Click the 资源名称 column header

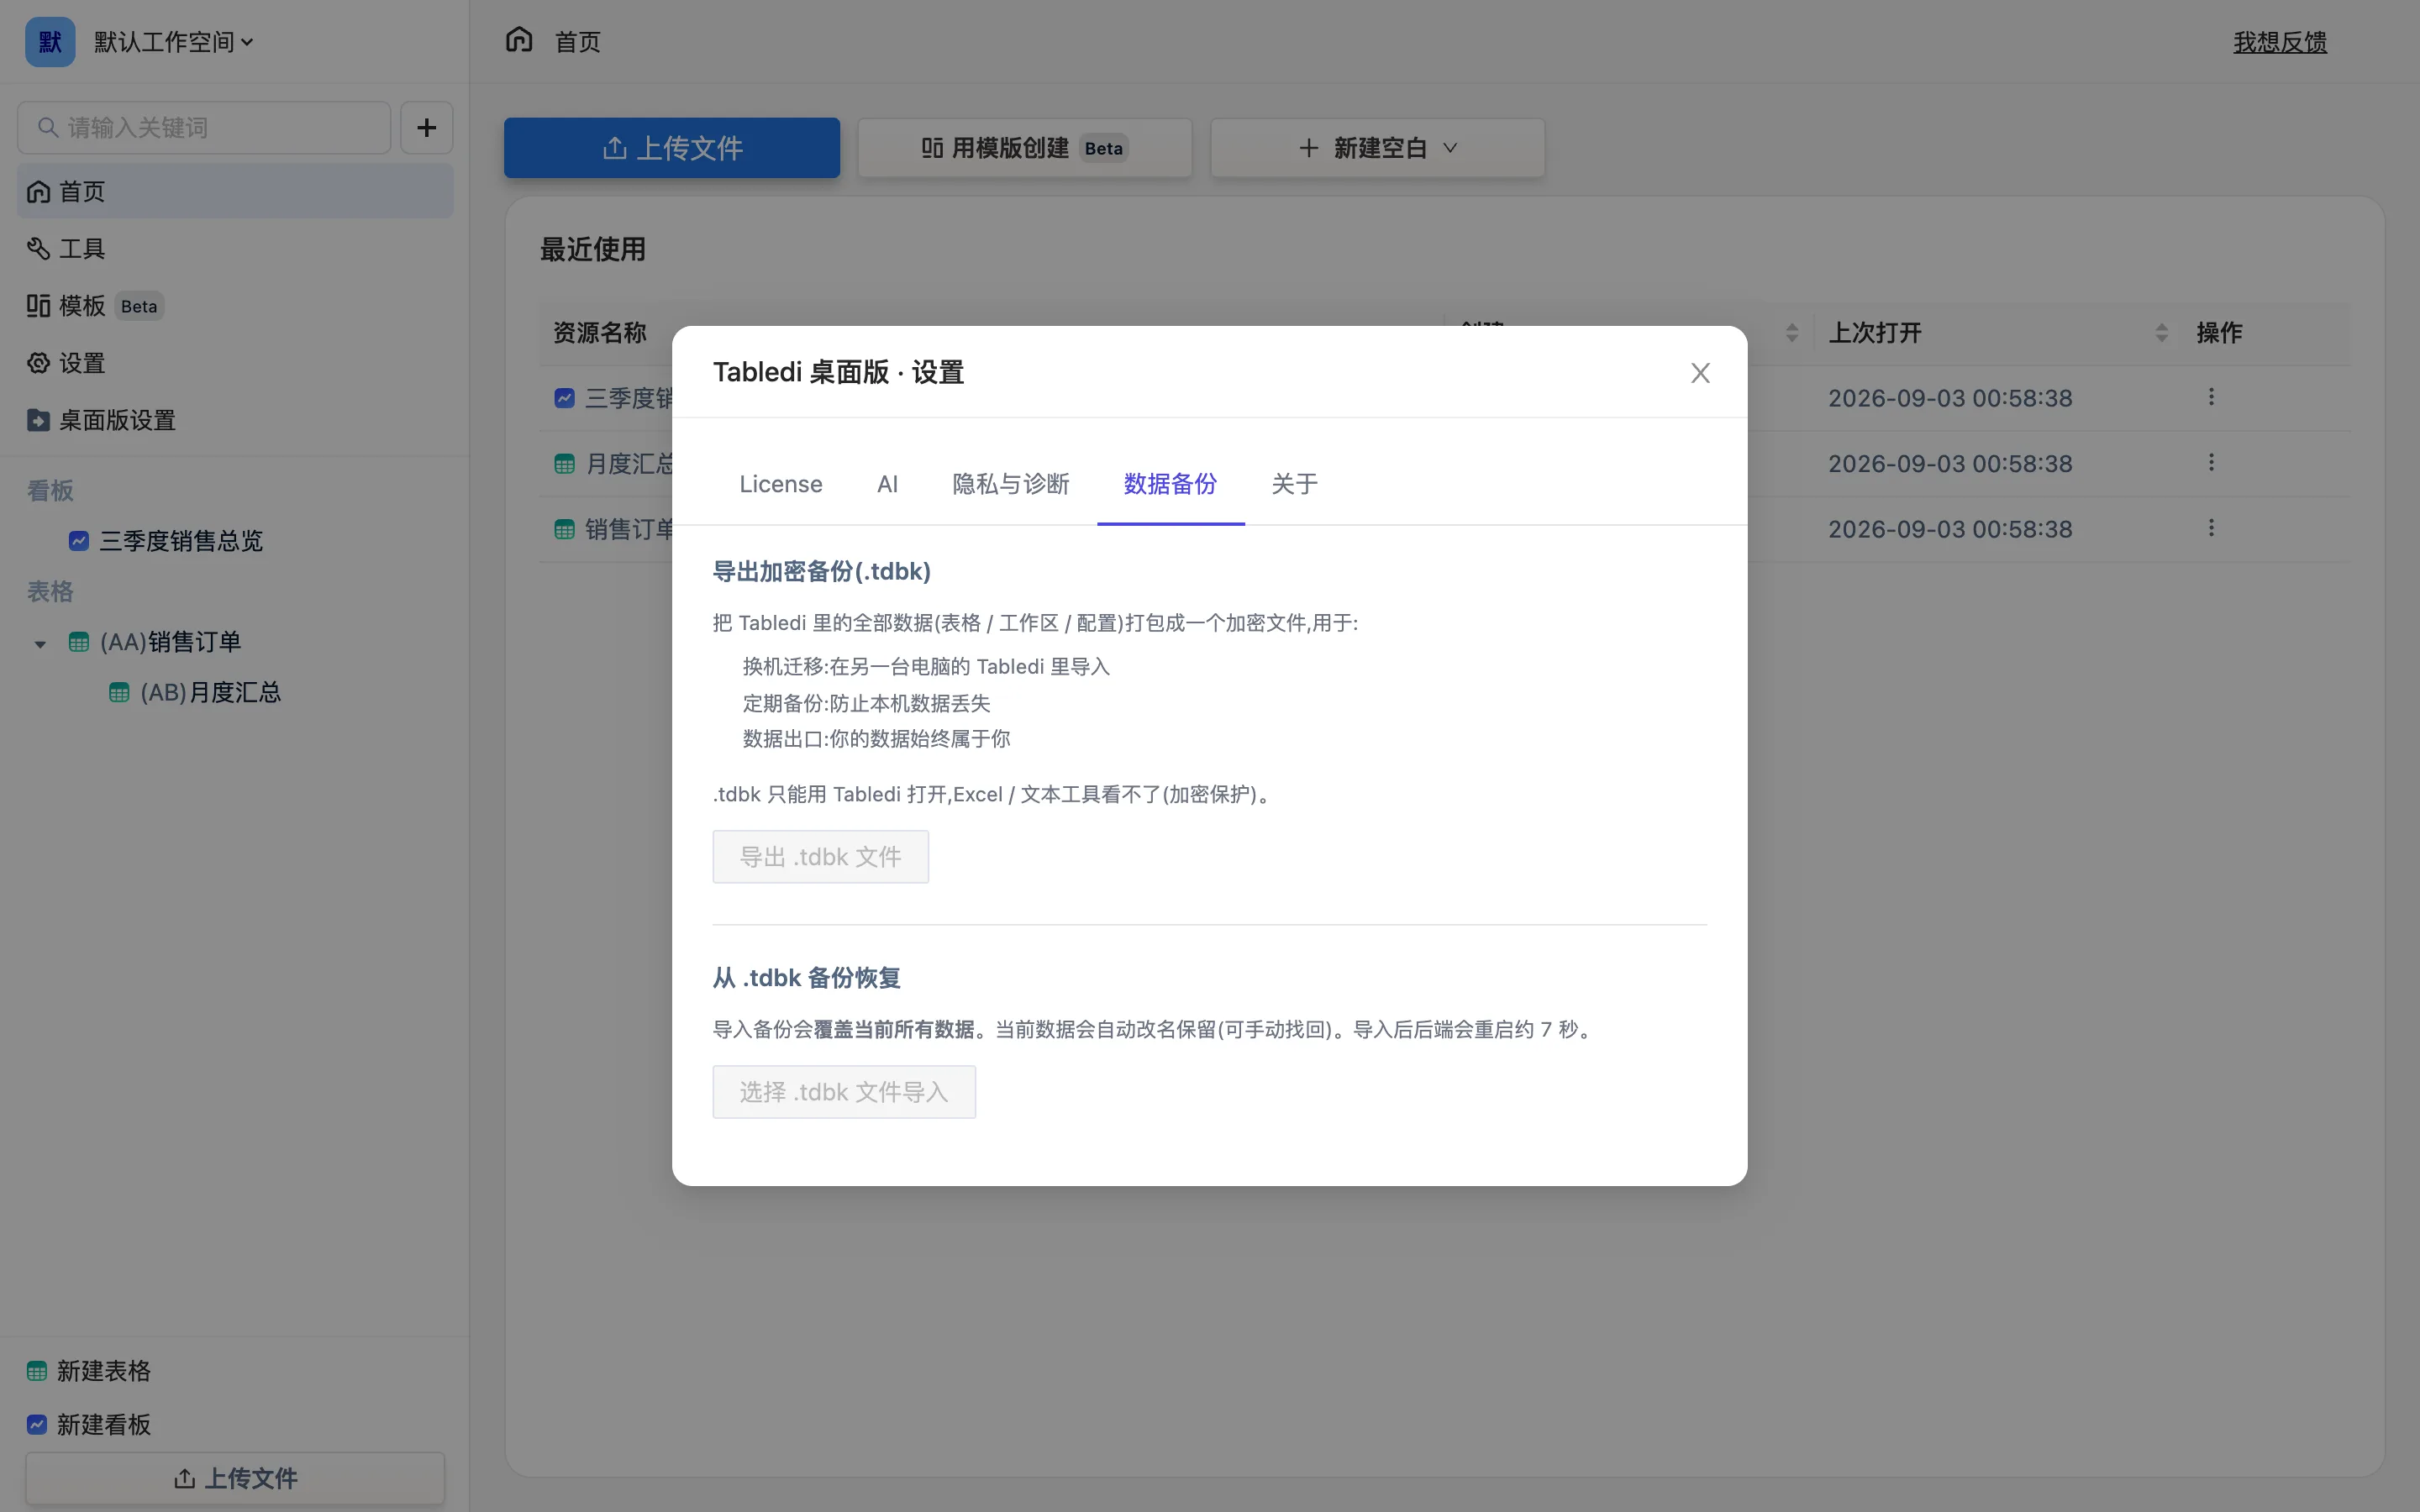click(600, 333)
